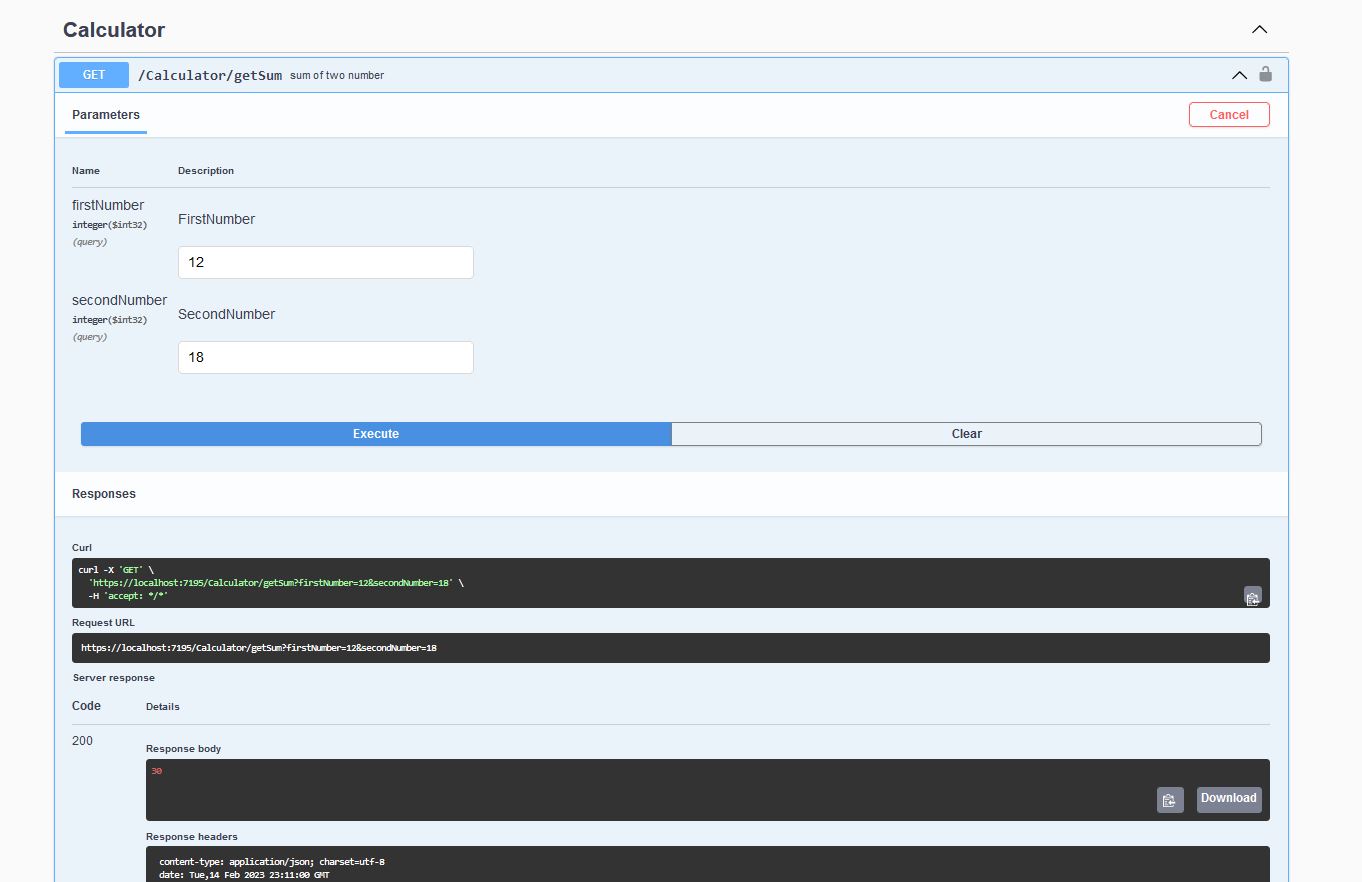Copy the curl command using clipboard icon
1362x882 pixels.
[x=1252, y=596]
